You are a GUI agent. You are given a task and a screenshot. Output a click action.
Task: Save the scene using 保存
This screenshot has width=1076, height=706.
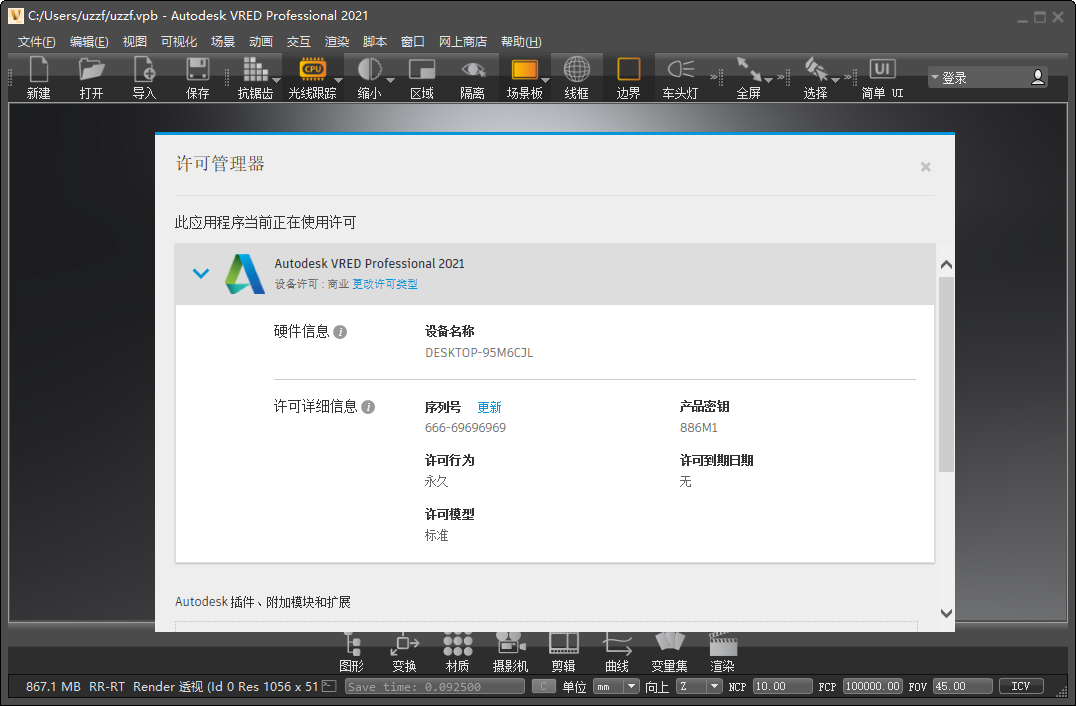(x=195, y=77)
